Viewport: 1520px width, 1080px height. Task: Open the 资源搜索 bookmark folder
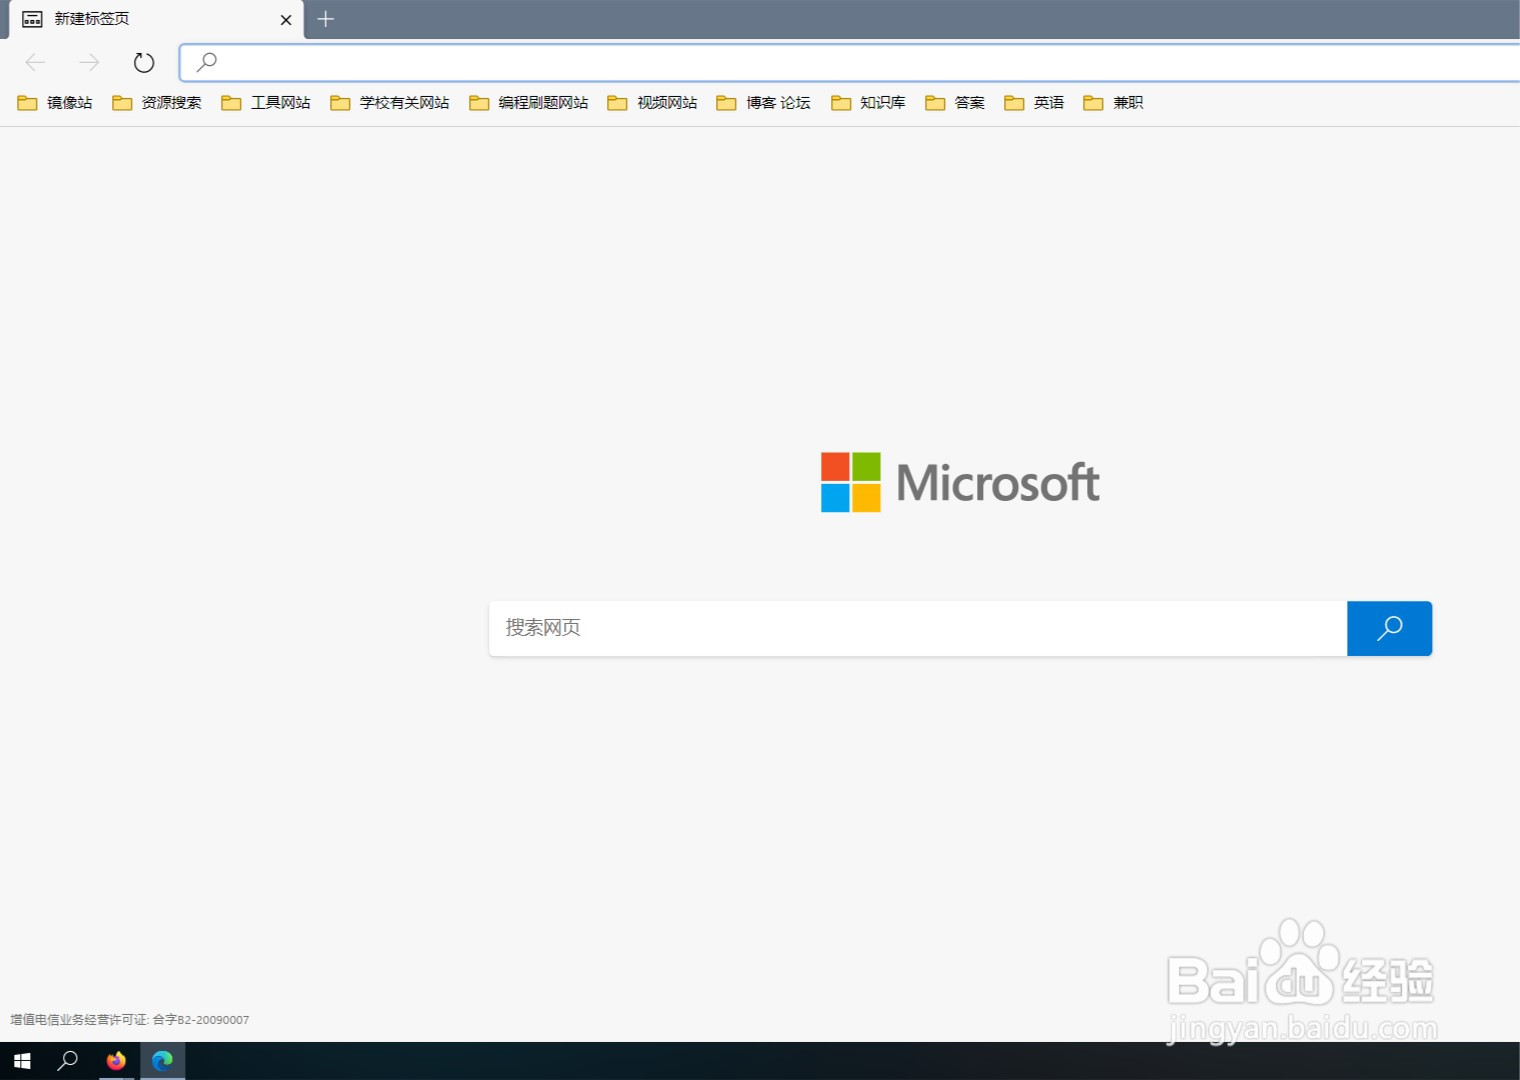click(x=157, y=103)
